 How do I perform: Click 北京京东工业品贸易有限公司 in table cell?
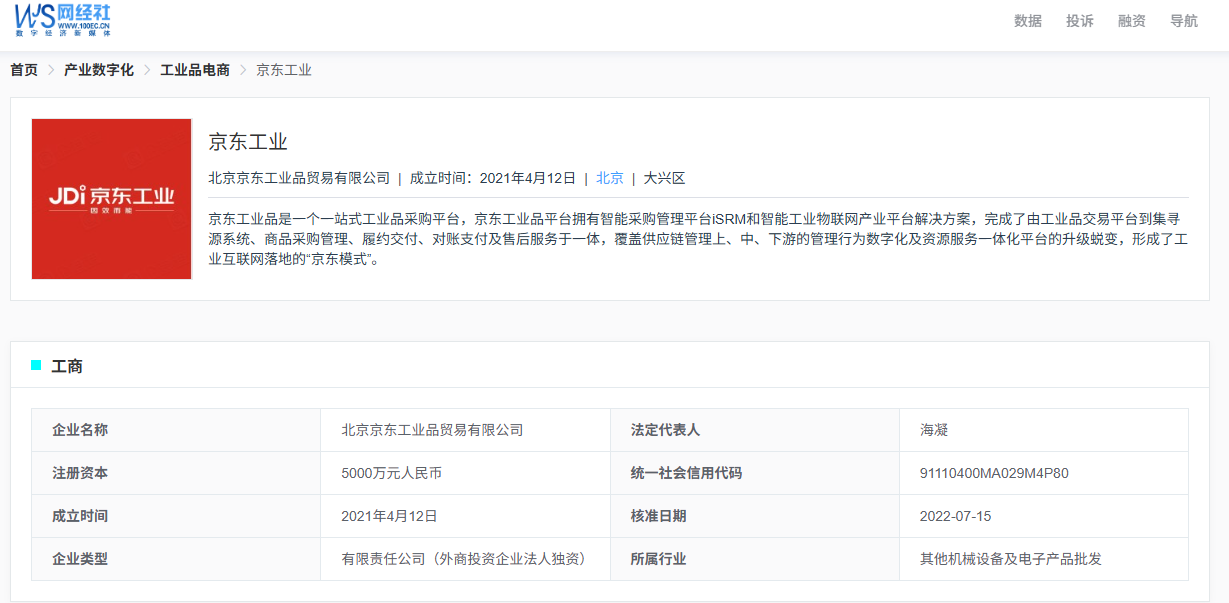click(432, 430)
